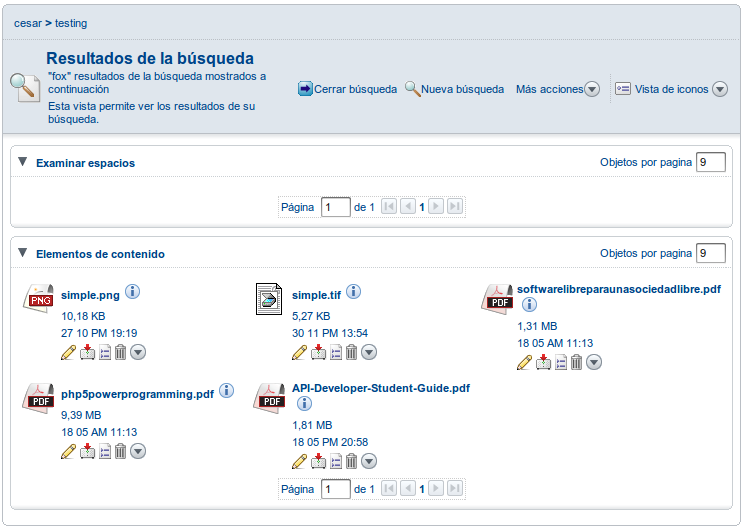
Task: Check out API-Developer-Student-Guide.pdf via download icon
Action: [318, 461]
